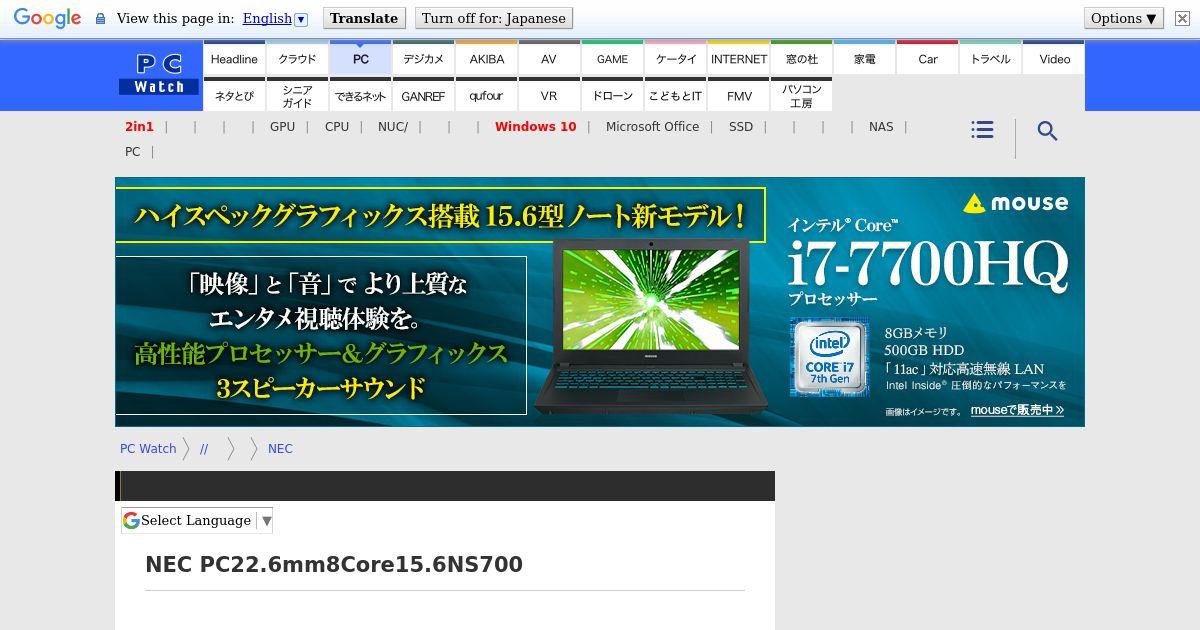Open the できるネット tab
Screen dimensions: 1200x630
tap(360, 96)
